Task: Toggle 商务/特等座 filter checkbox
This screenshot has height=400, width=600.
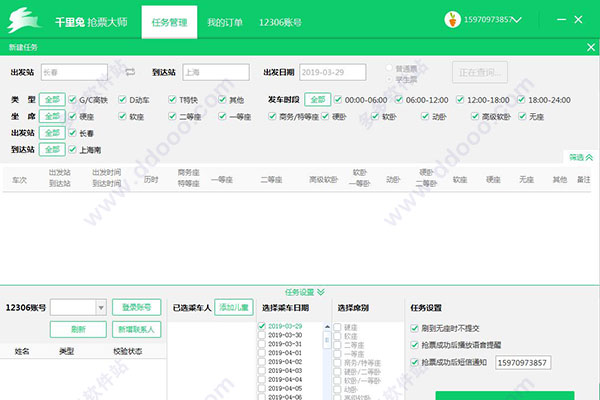Action: coord(272,116)
